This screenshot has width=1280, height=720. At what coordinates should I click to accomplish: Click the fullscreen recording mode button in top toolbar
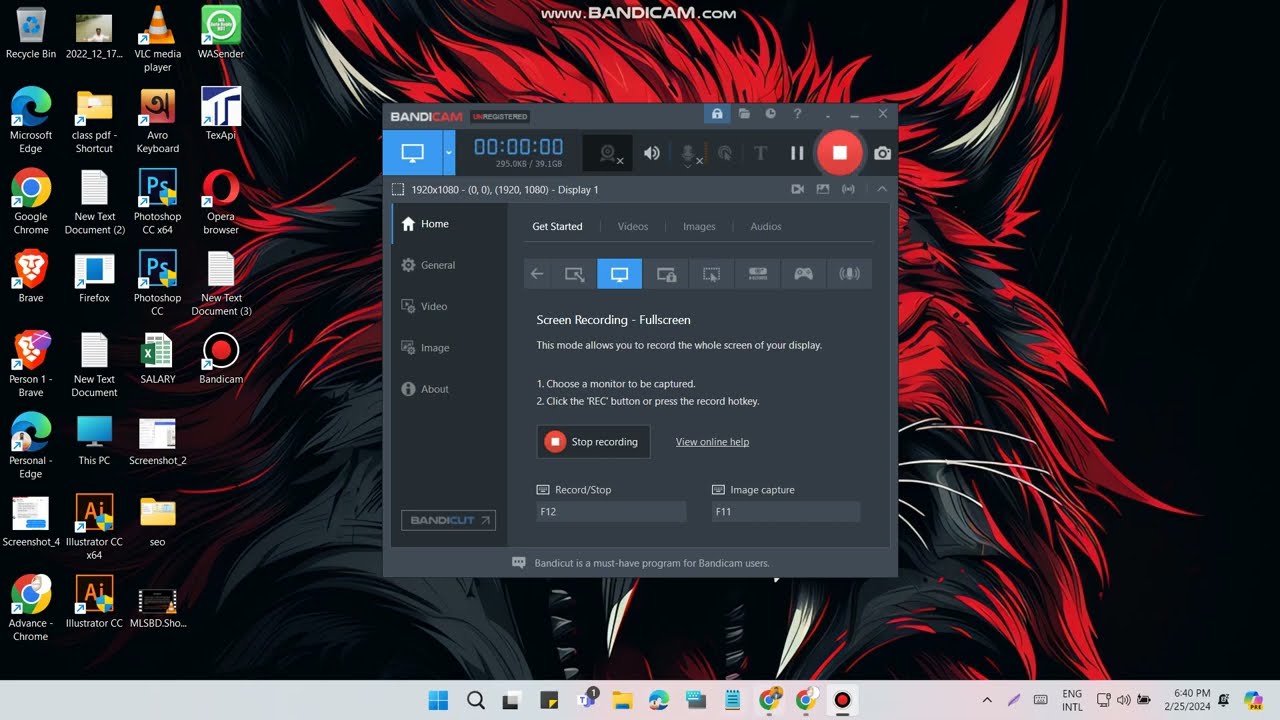[x=412, y=153]
